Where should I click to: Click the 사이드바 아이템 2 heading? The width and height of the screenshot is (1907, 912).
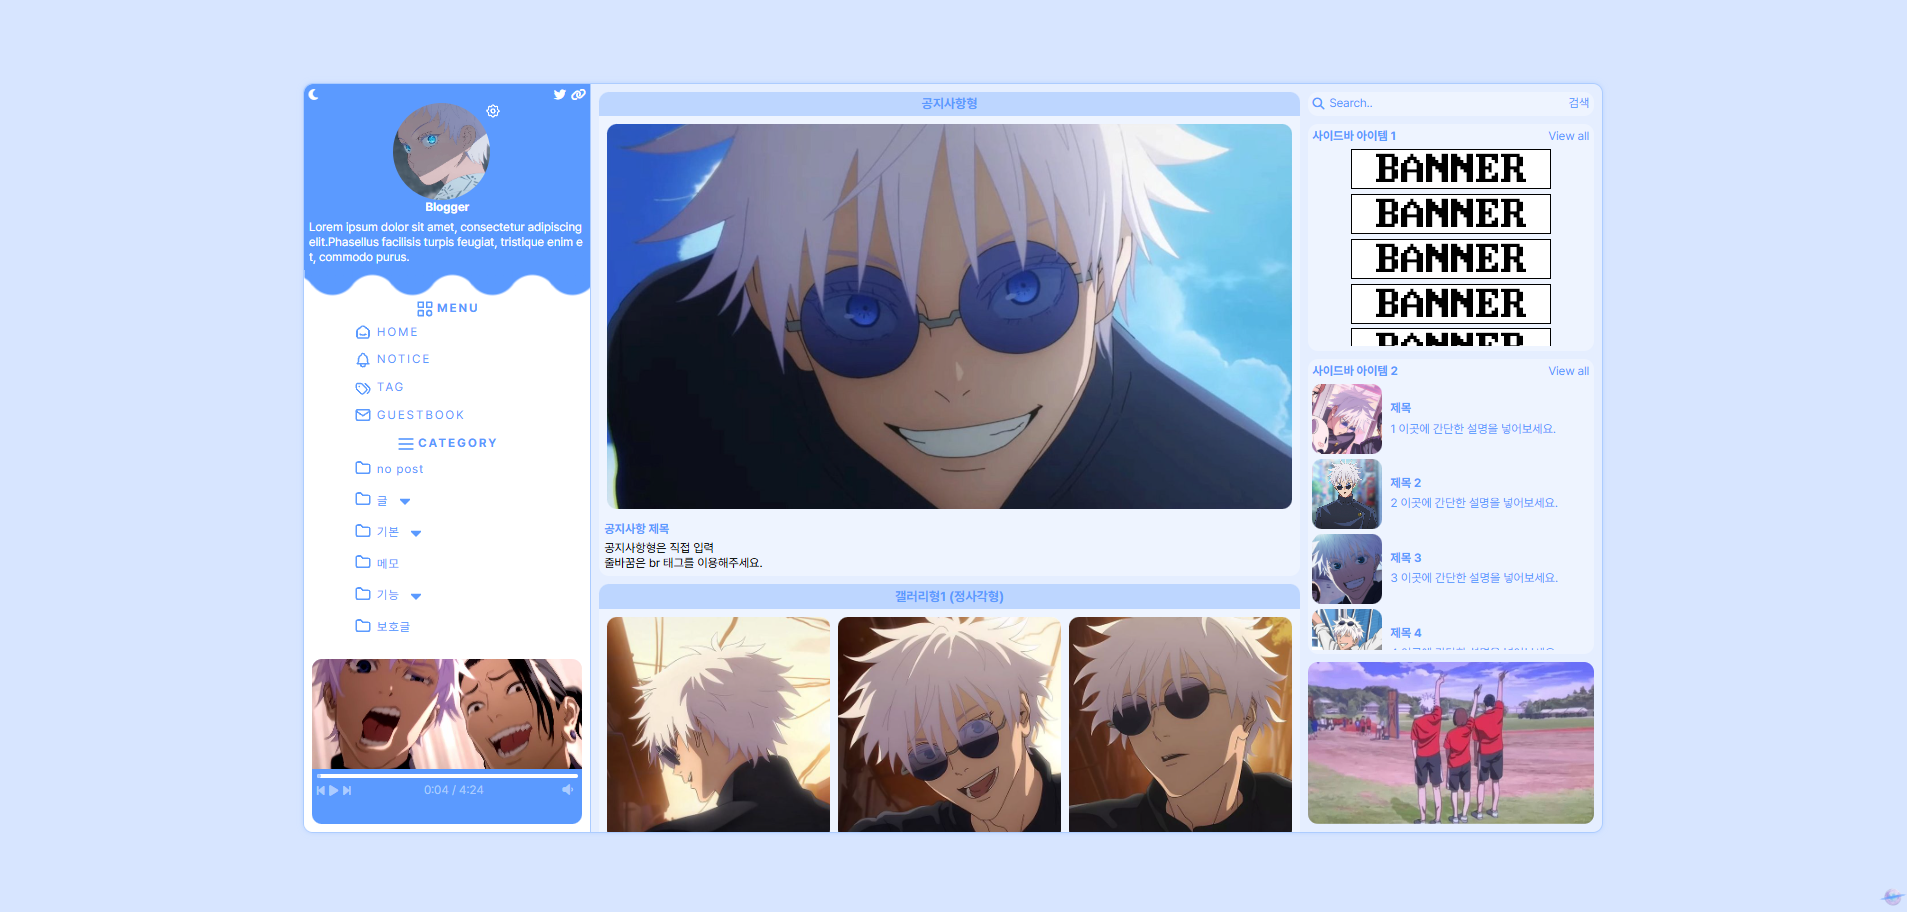(x=1355, y=371)
